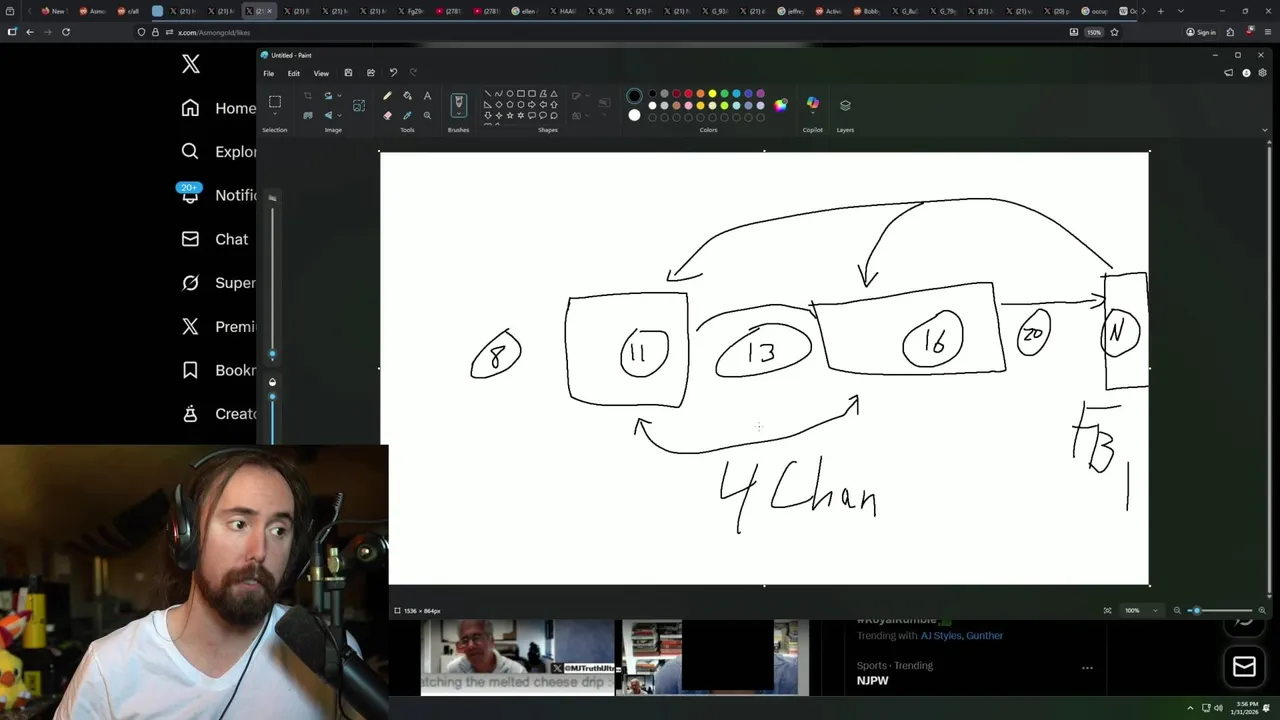
Task: Select Color 2 white secondary swatch
Action: pos(634,115)
